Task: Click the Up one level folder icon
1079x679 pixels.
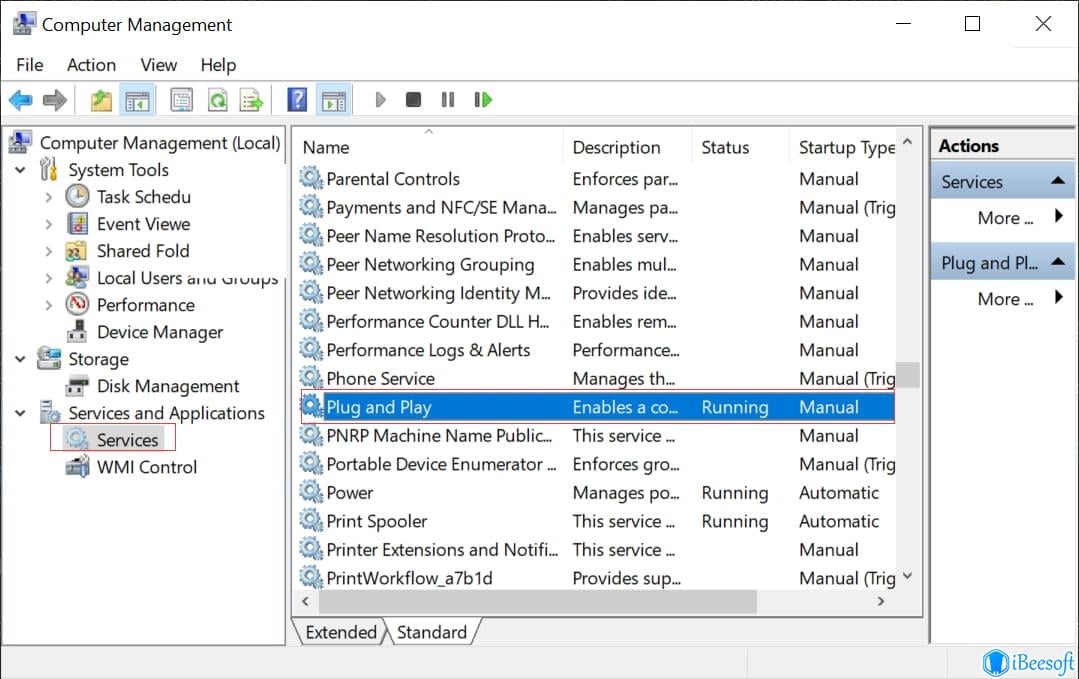Action: (101, 100)
